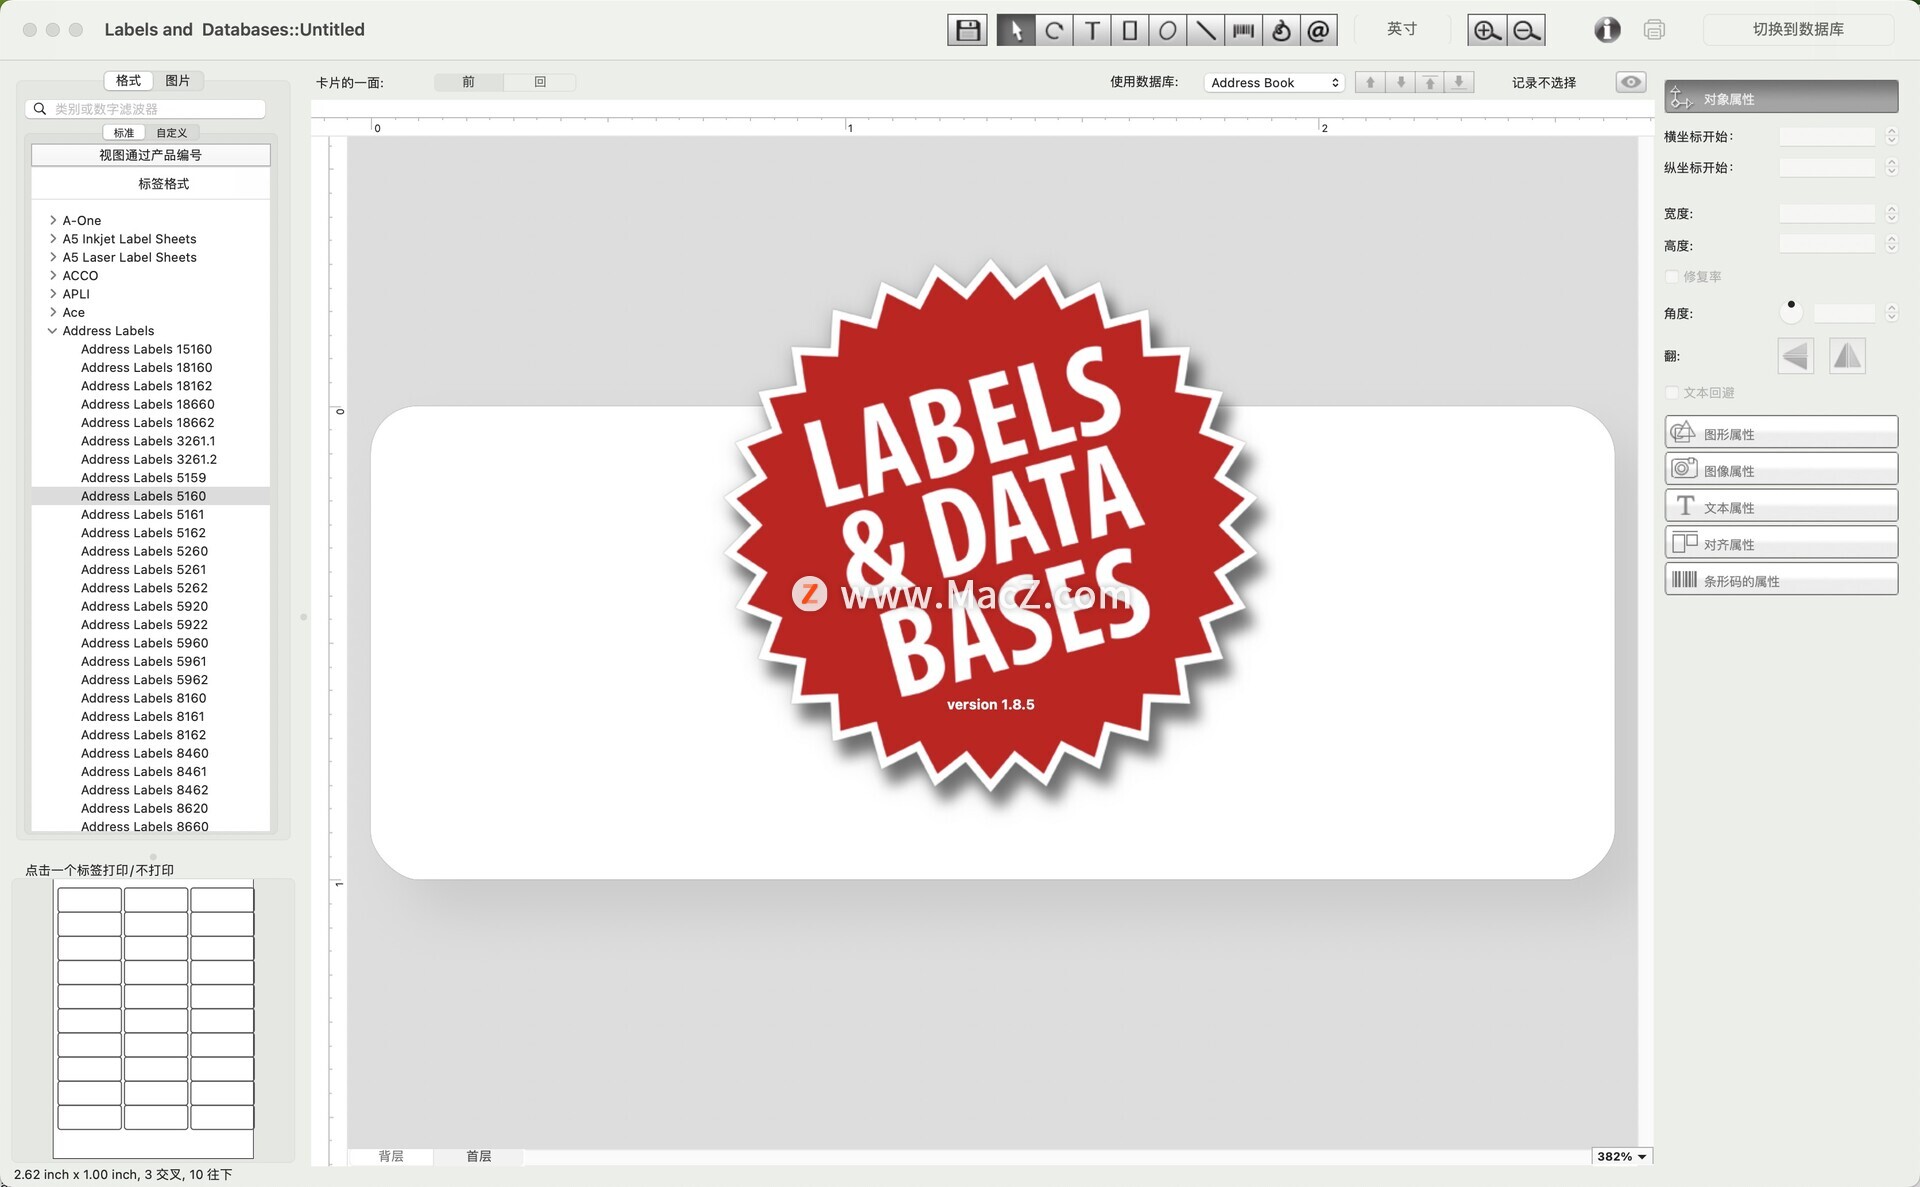Click the Save floppy disk icon
Viewport: 1920px width, 1187px height.
967,30
